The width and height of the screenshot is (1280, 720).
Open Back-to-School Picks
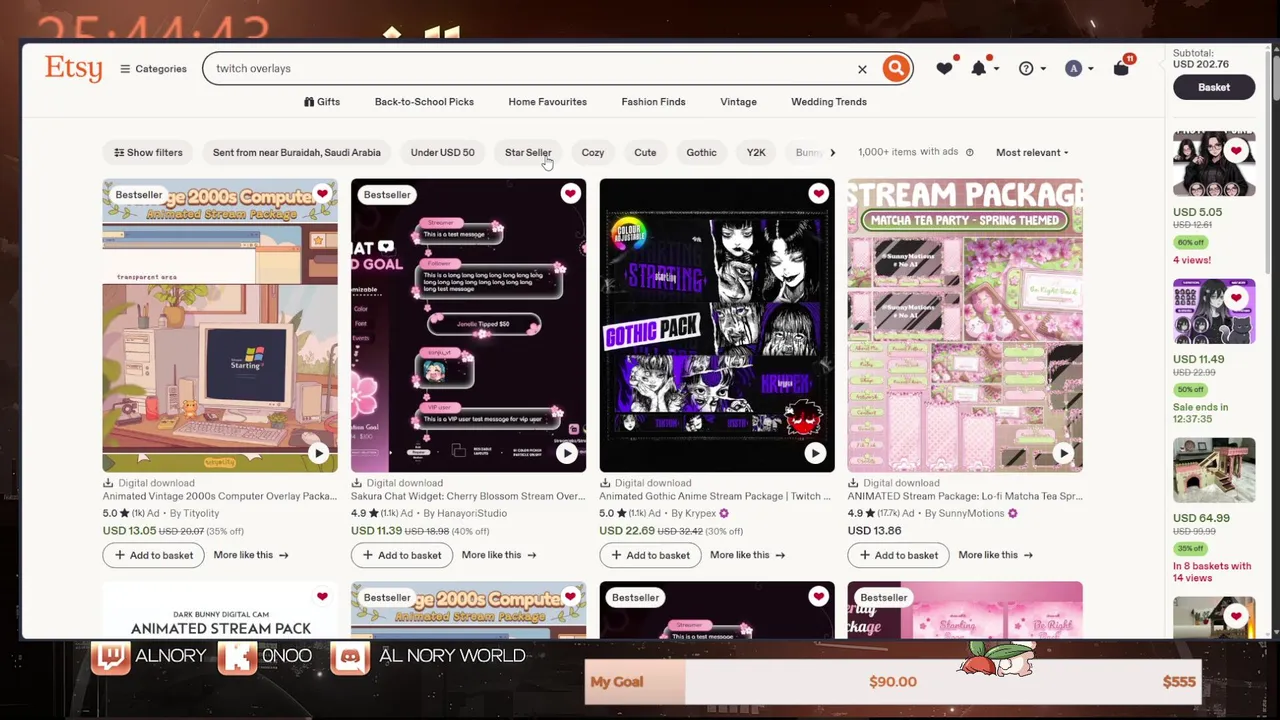coord(424,102)
